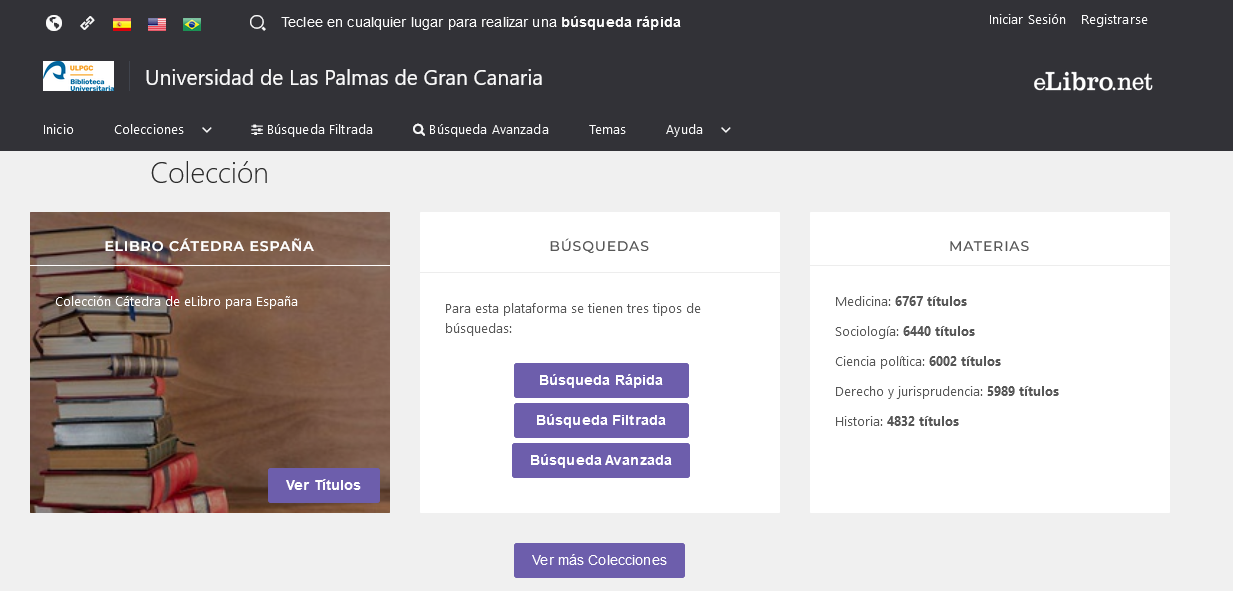Open Búsqueda Avanzada from navigation bar
This screenshot has height=591, width=1233.
481,129
